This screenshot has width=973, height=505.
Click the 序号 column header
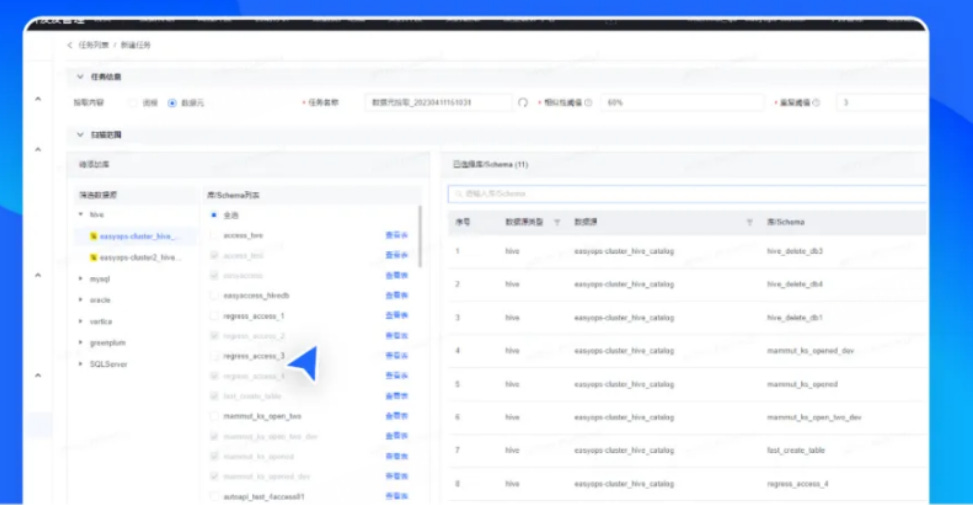pyautogui.click(x=463, y=222)
